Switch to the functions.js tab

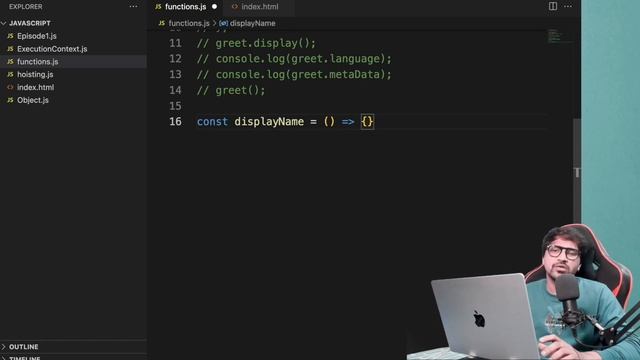(x=185, y=7)
